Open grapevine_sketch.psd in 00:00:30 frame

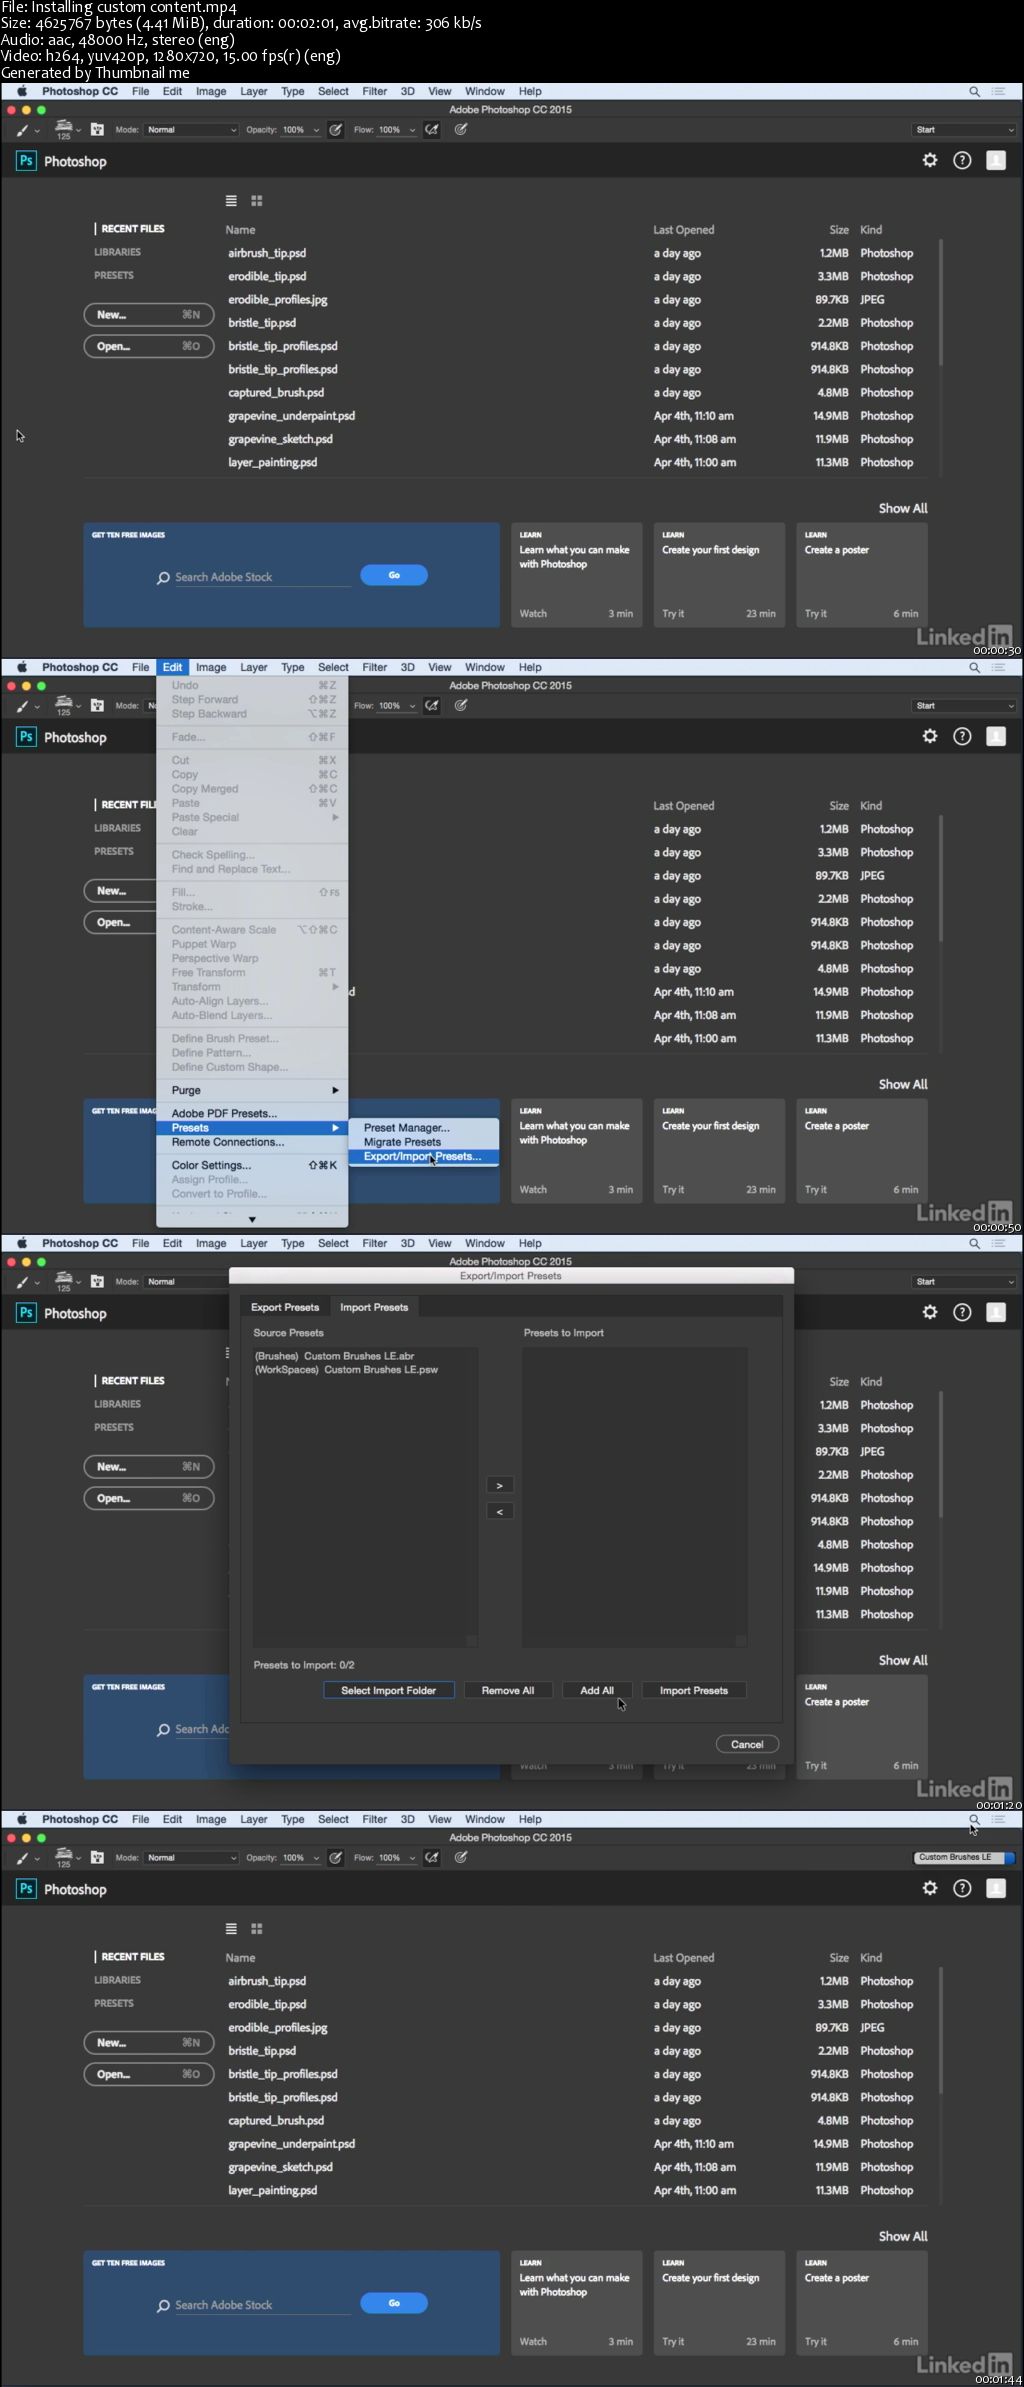coord(280,439)
